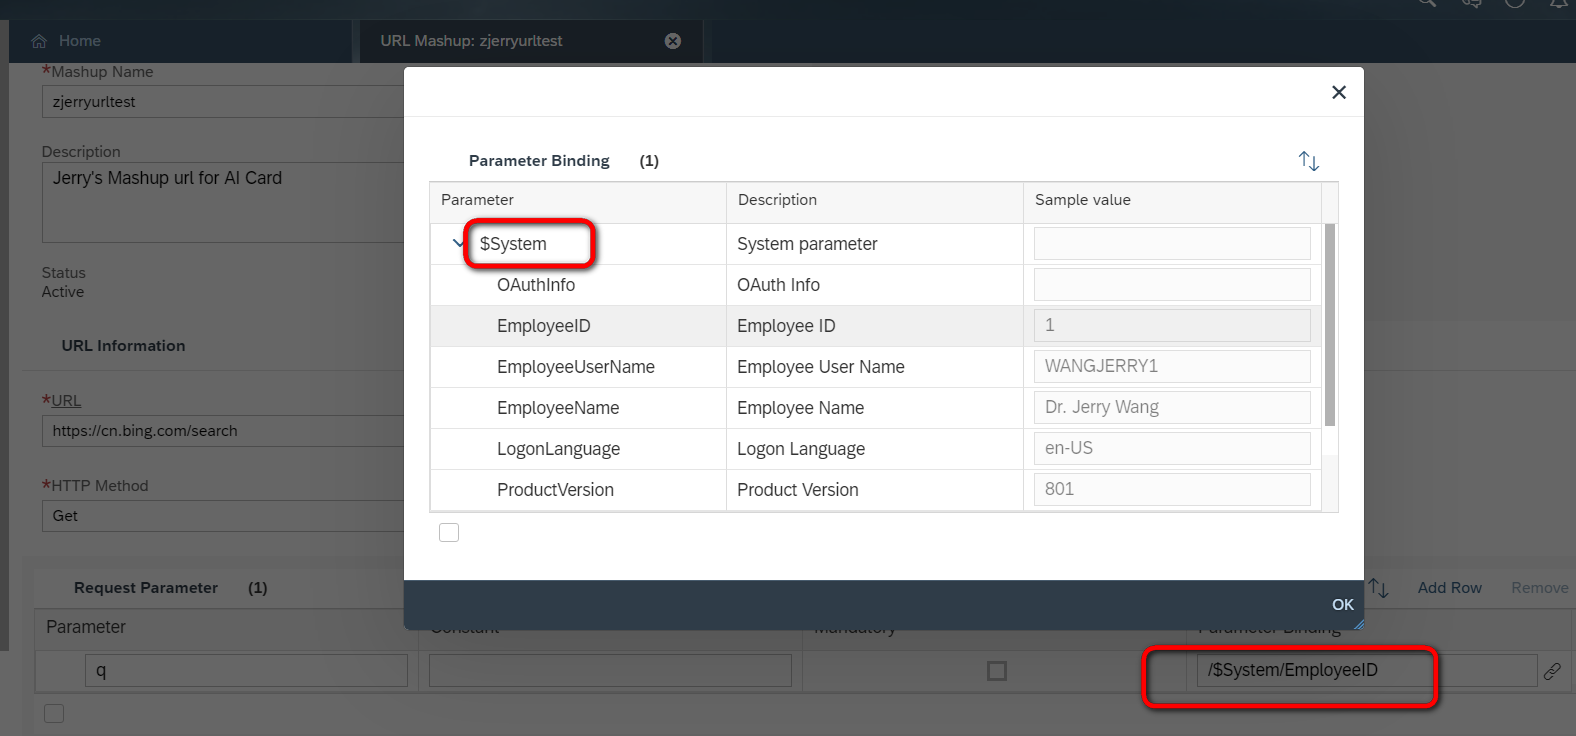Toggle the Mandatory checkbox for parameter q
1576x736 pixels.
point(997,671)
